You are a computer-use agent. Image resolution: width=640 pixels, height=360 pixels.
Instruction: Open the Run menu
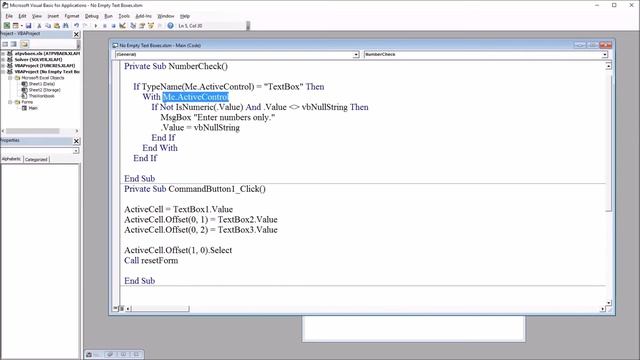point(108,16)
